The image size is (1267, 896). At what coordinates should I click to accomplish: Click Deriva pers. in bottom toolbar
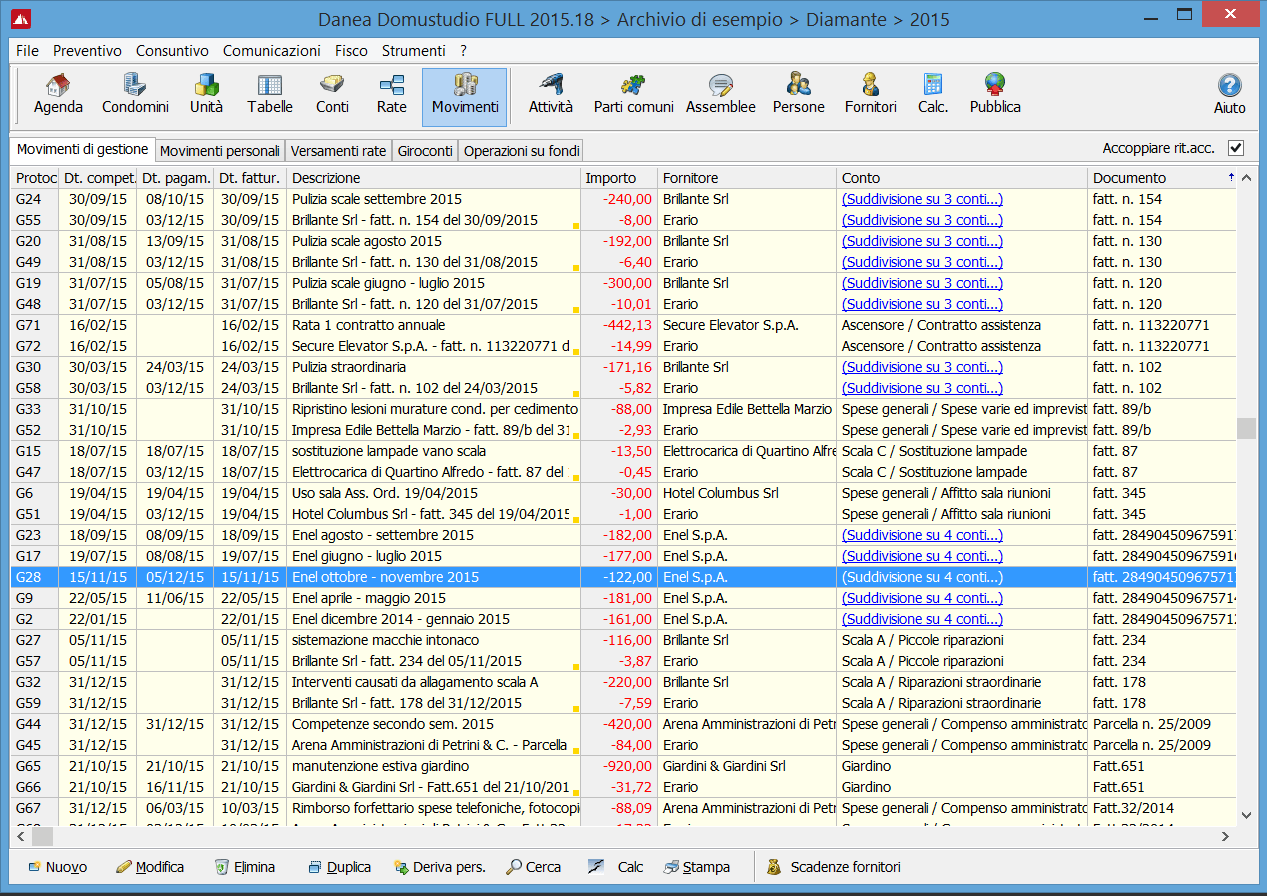point(440,867)
